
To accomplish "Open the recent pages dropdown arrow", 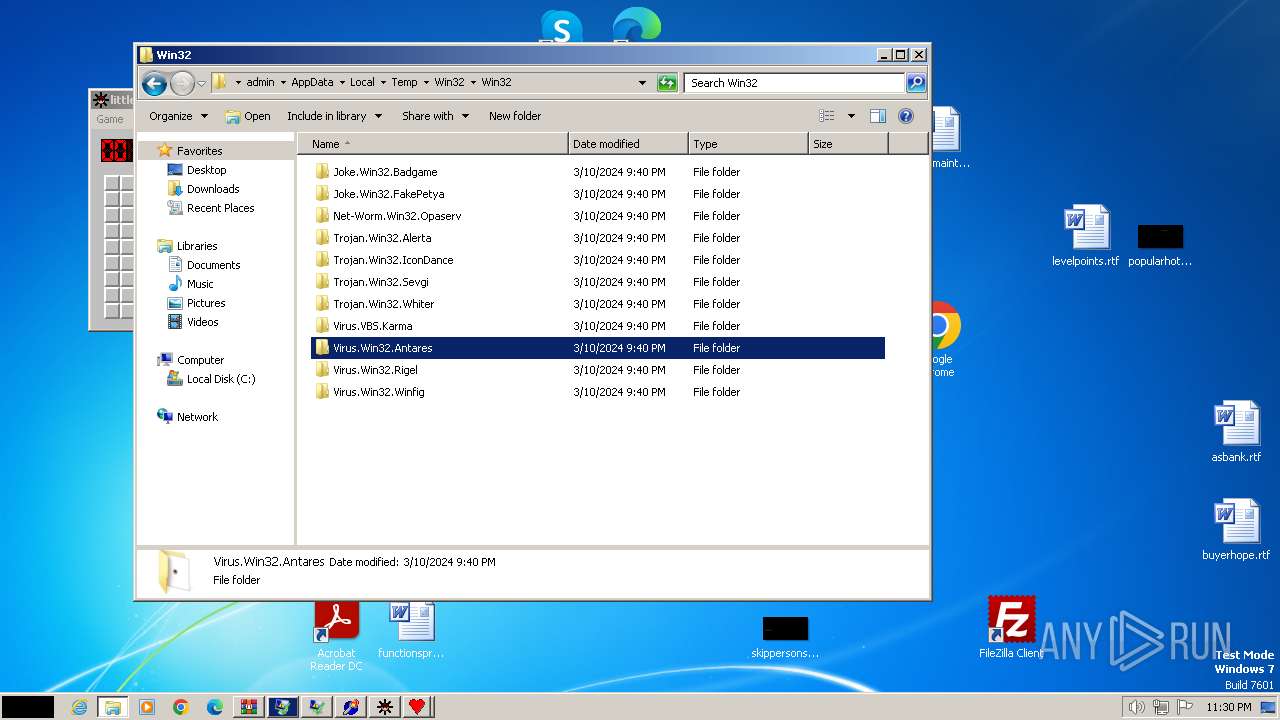I will (201, 83).
